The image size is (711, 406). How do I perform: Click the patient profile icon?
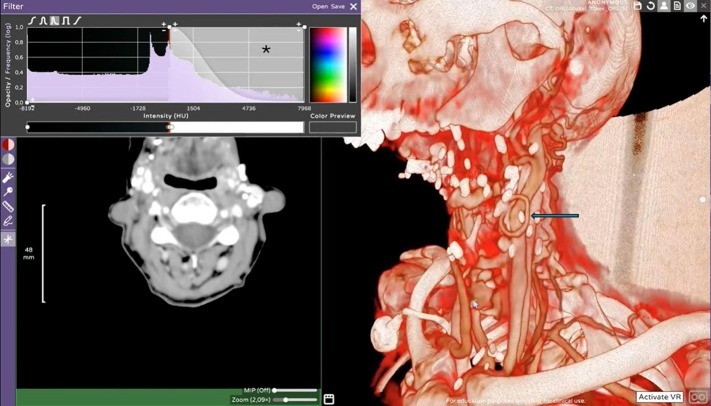(664, 5)
